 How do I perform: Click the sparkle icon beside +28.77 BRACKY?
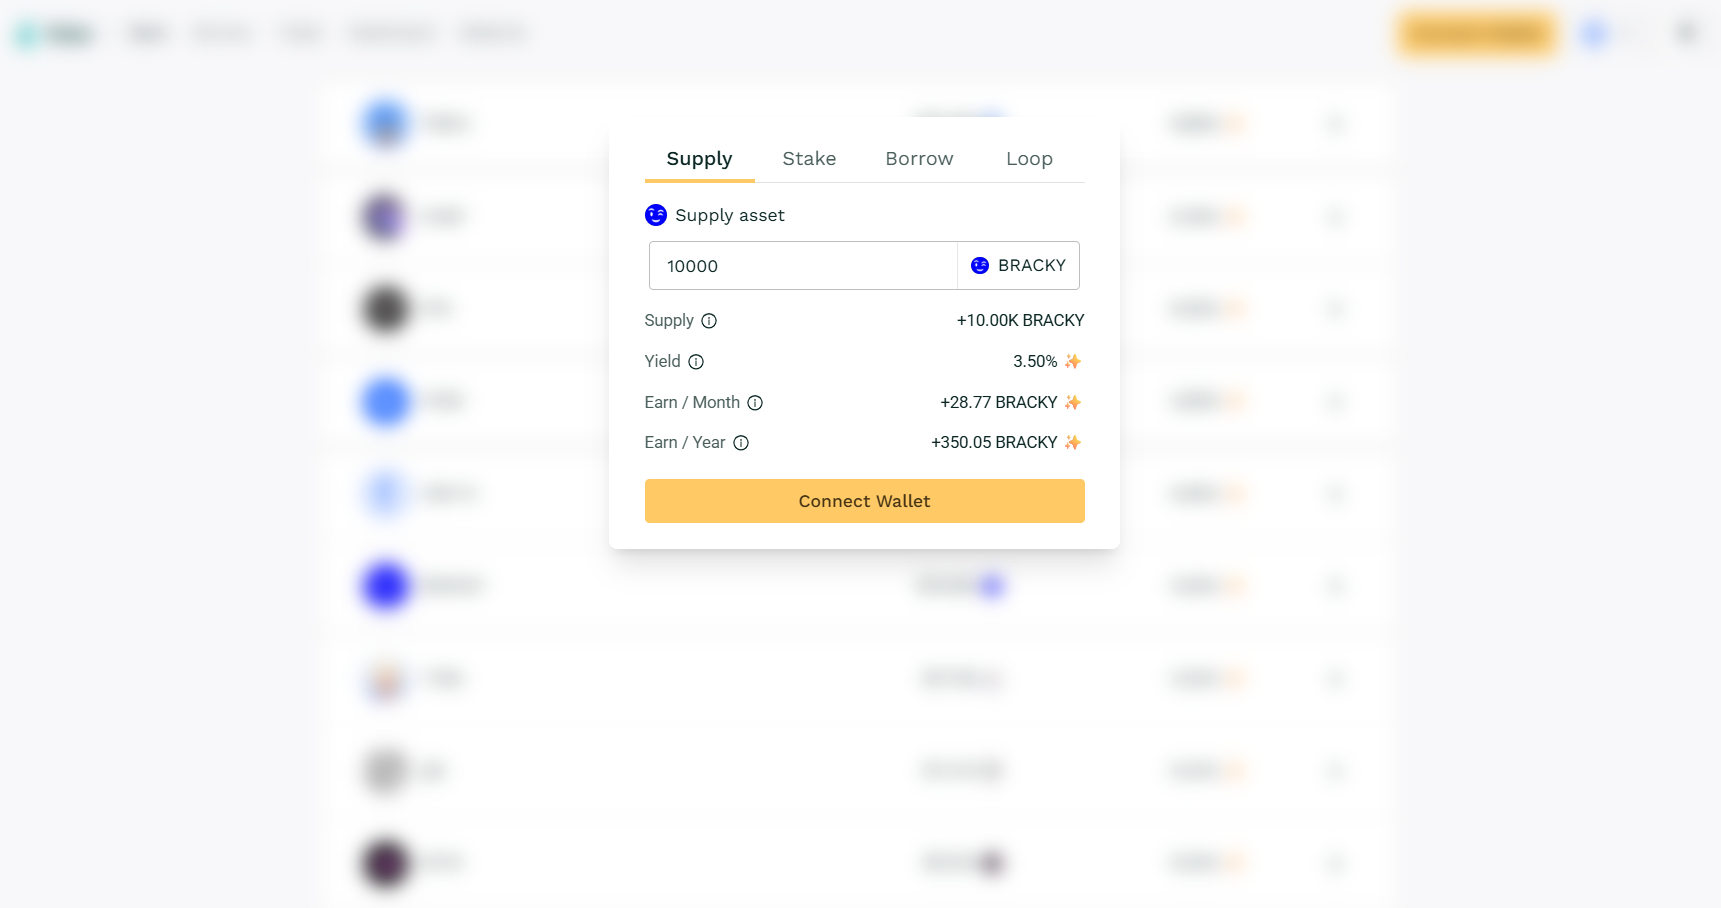point(1073,402)
